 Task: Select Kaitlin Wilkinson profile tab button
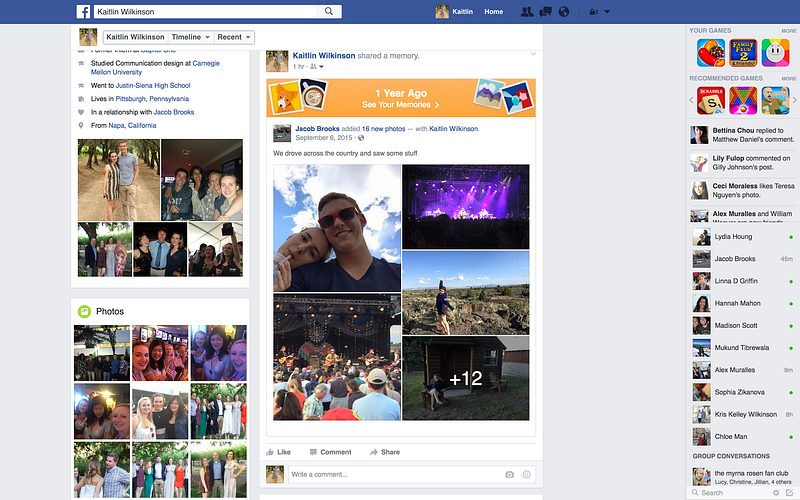135,37
